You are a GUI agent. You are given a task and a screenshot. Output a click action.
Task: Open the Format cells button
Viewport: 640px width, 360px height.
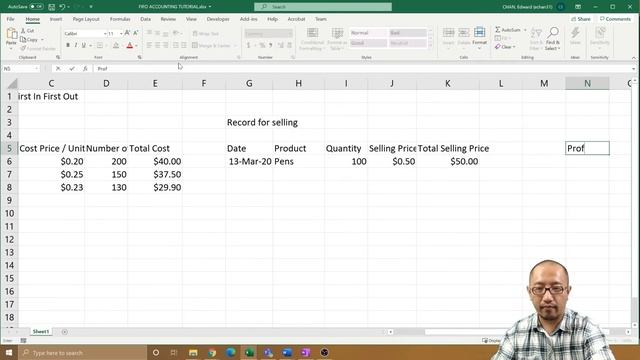tap(480, 37)
